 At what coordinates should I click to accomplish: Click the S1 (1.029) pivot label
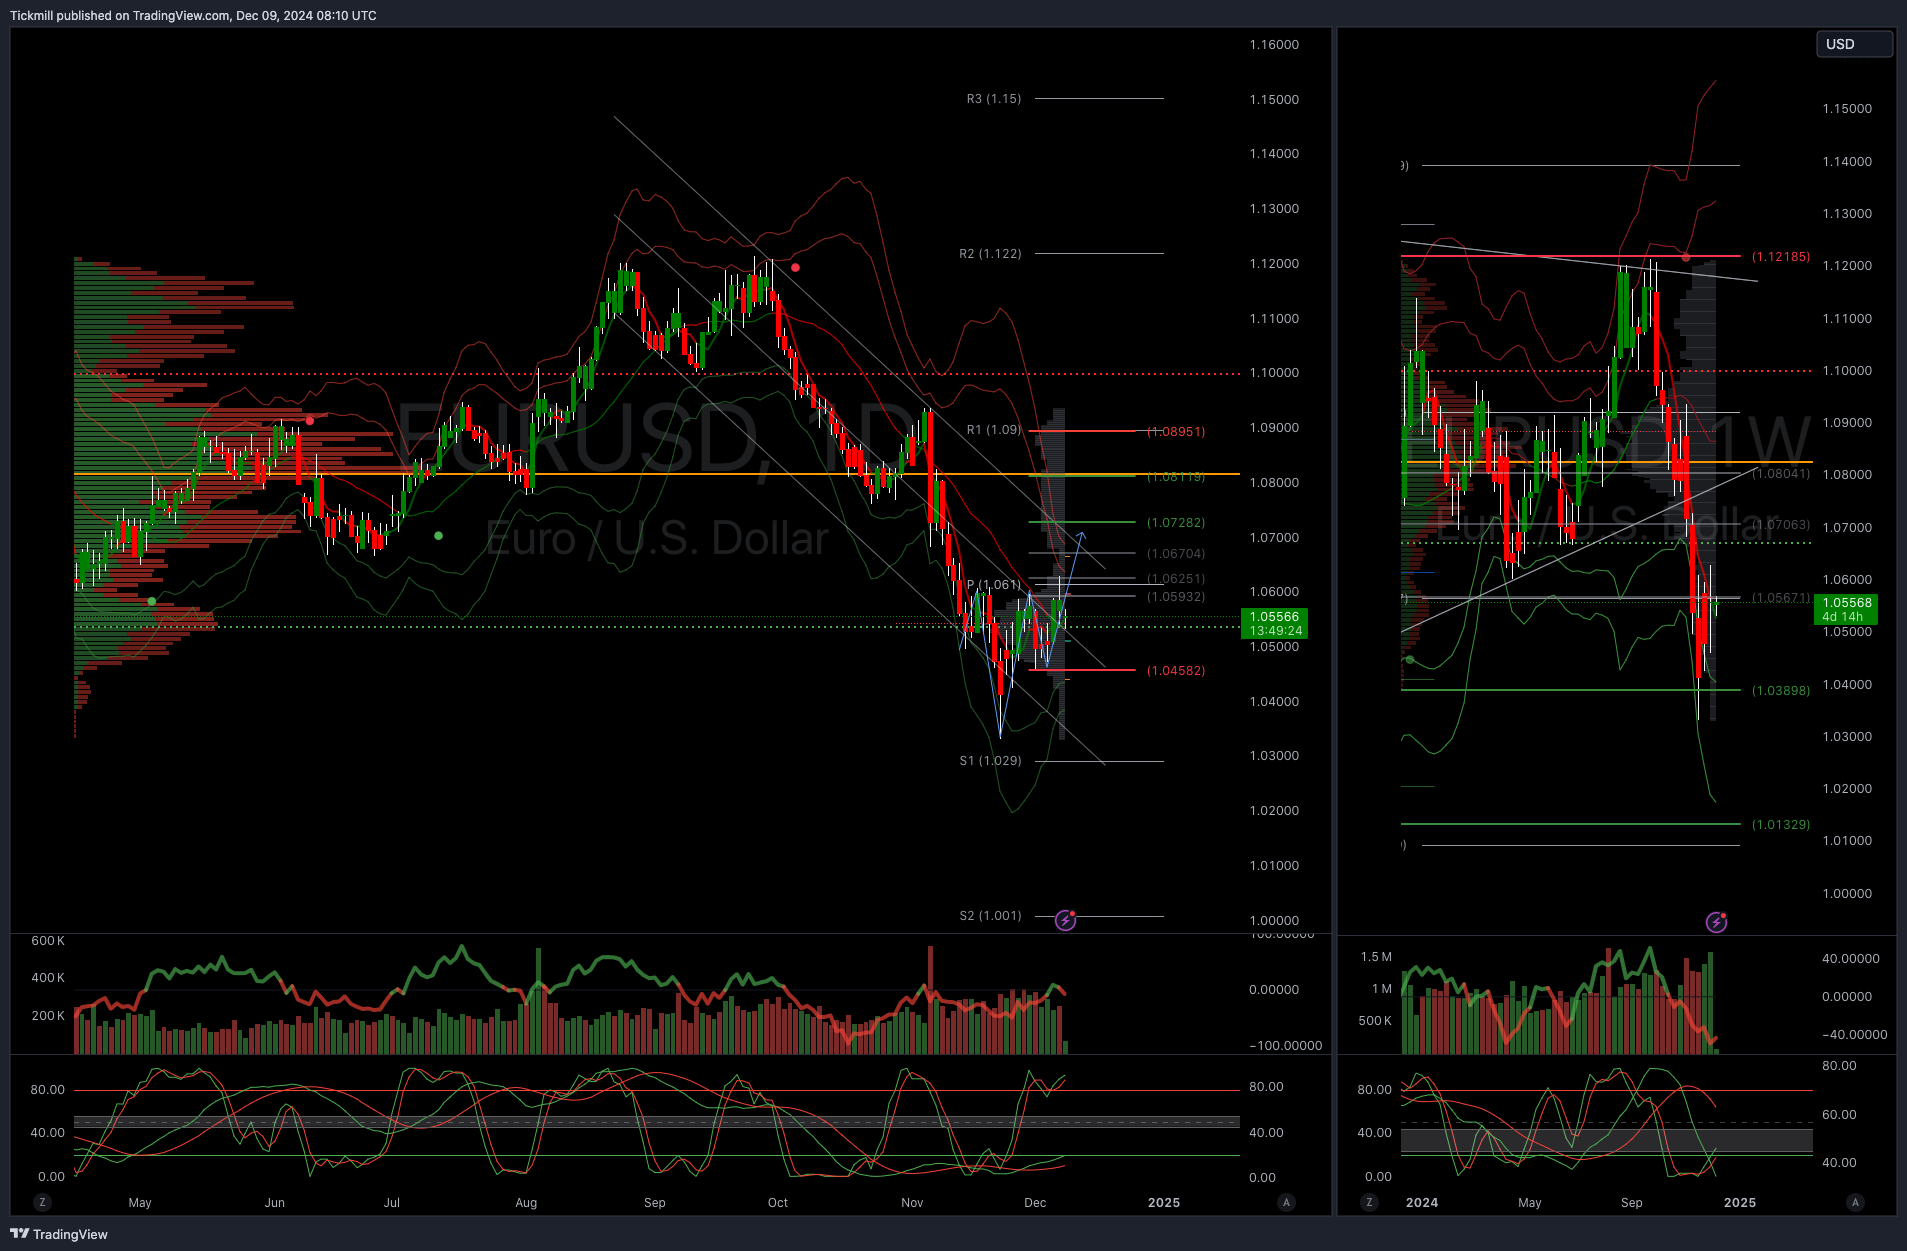[x=990, y=761]
